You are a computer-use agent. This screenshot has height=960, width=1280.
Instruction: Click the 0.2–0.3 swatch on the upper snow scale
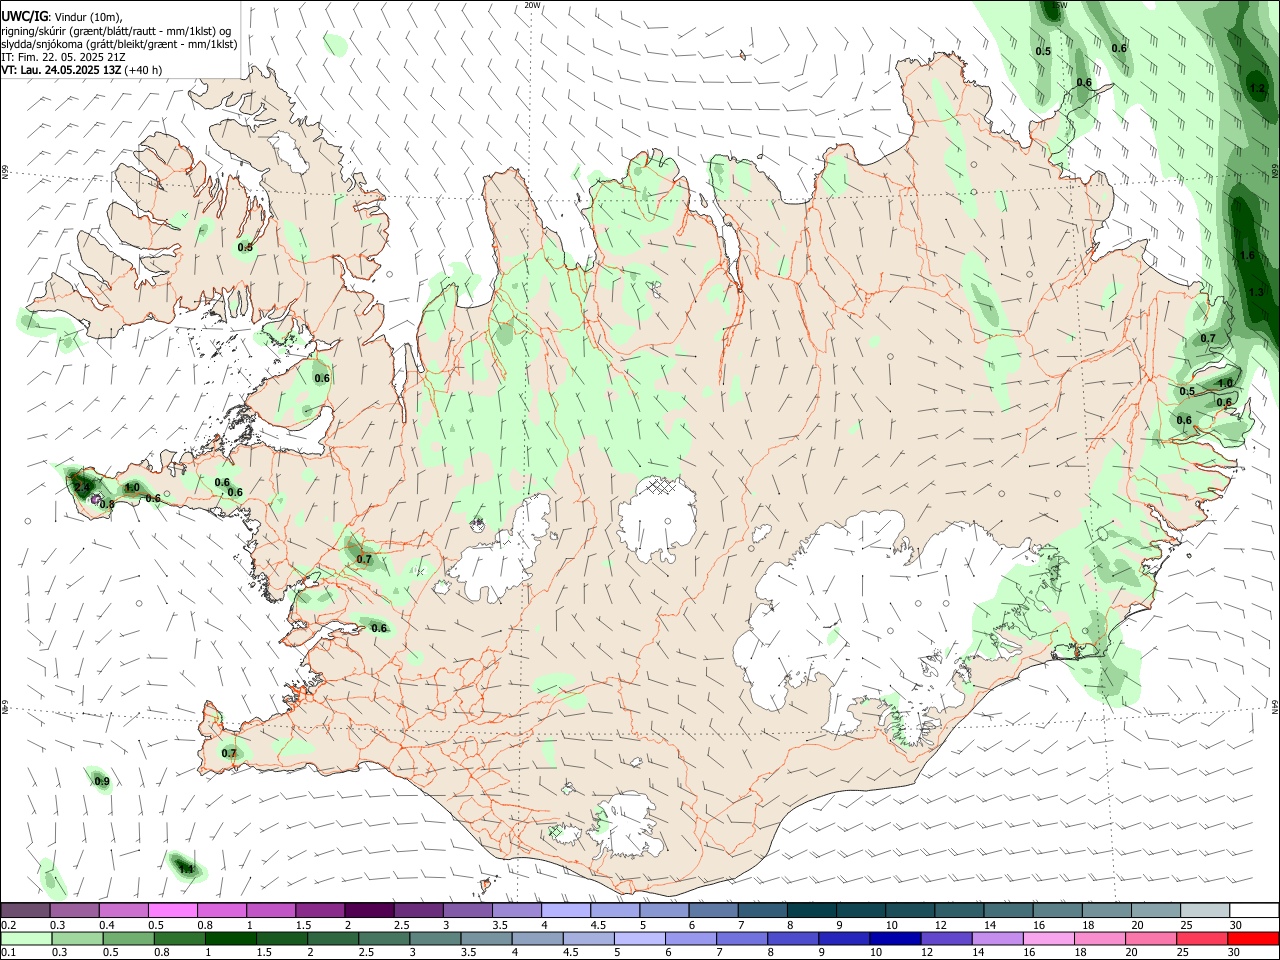pyautogui.click(x=25, y=911)
